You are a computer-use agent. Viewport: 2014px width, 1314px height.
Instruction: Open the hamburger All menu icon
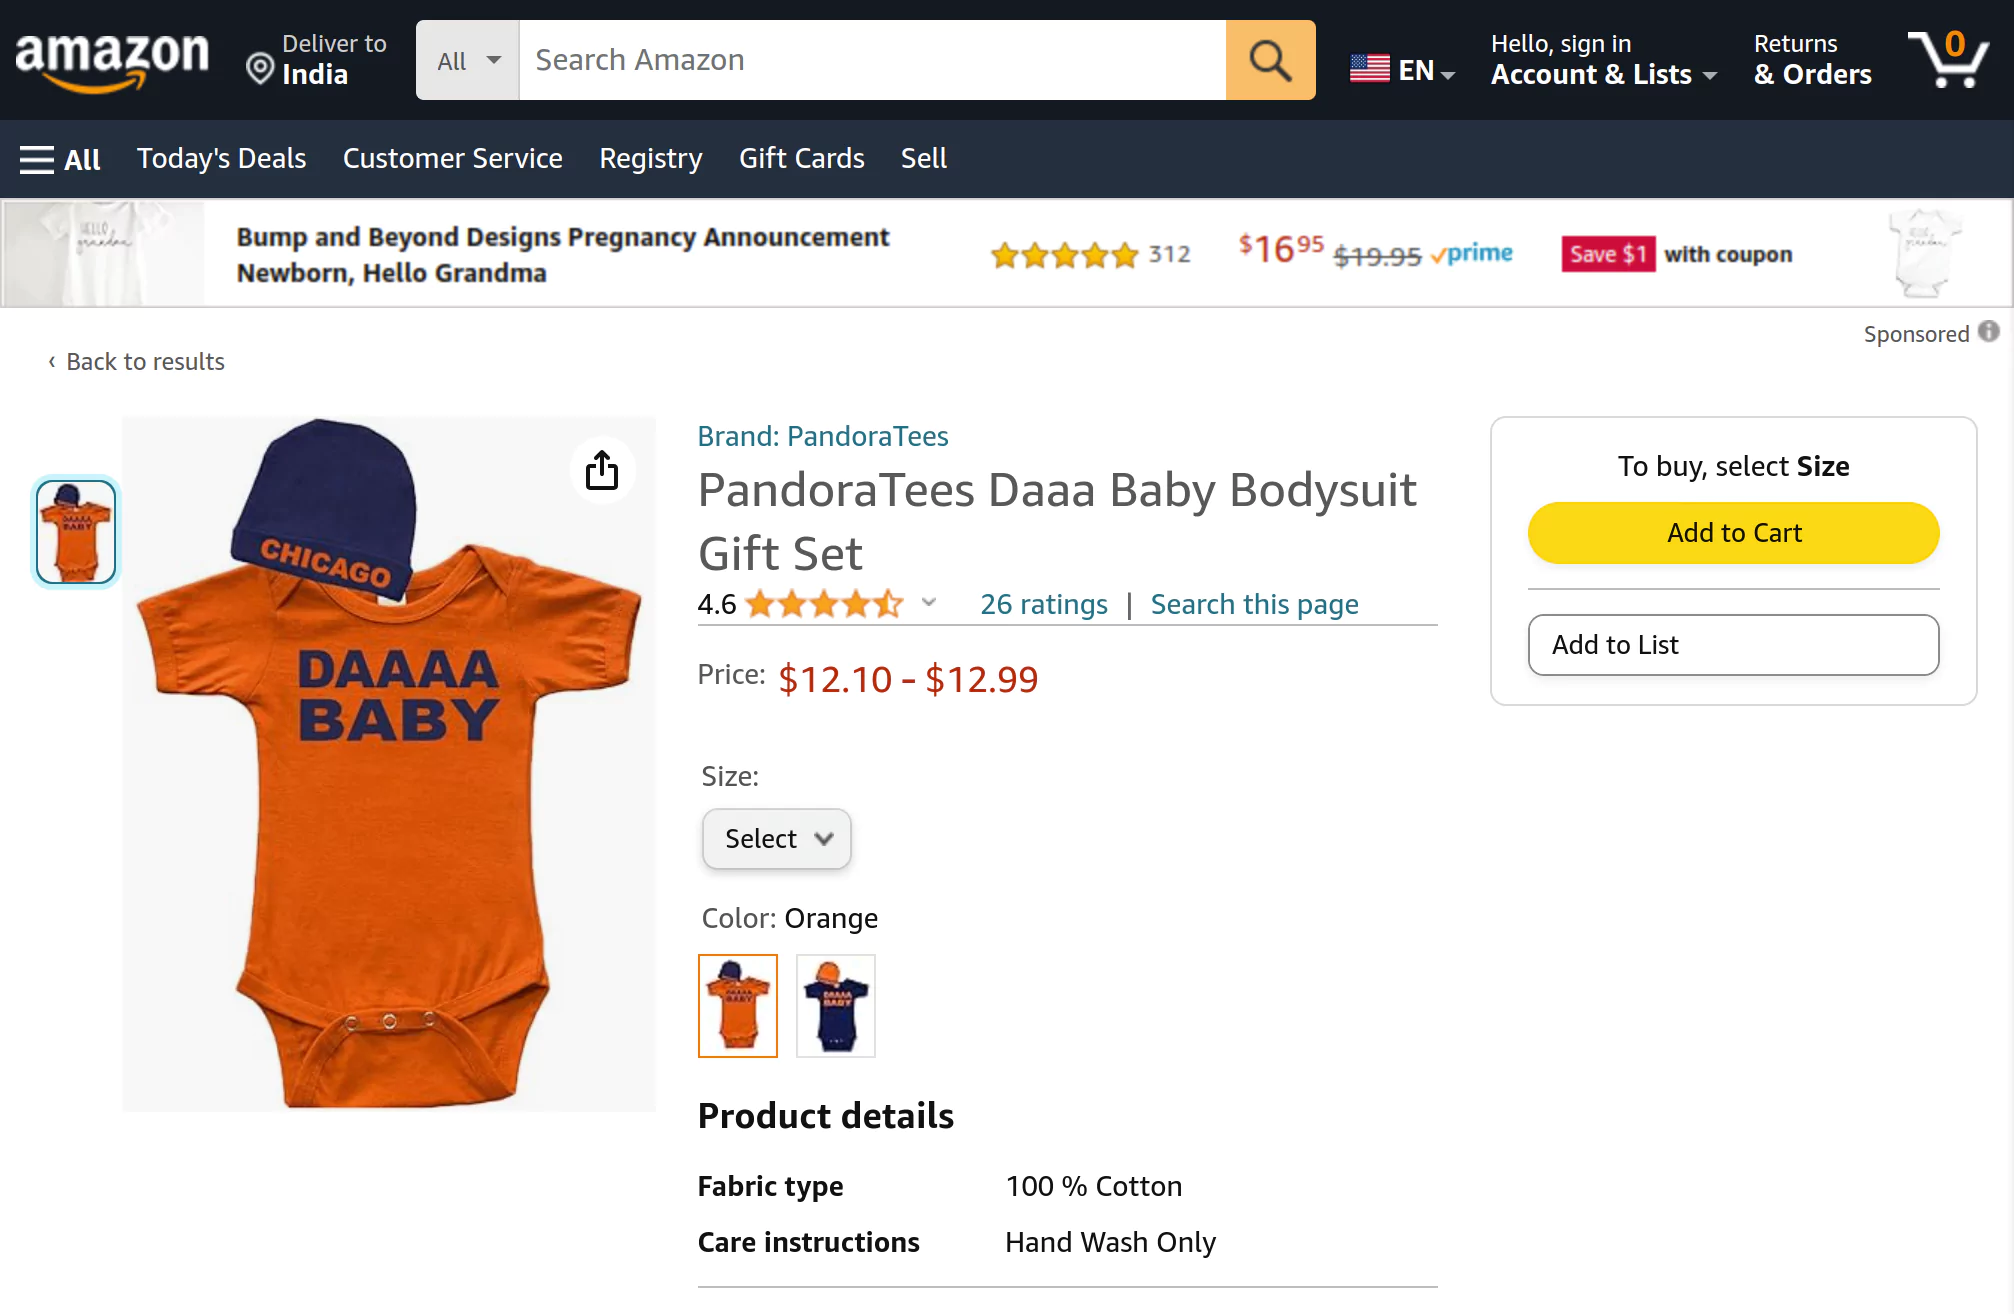[37, 158]
